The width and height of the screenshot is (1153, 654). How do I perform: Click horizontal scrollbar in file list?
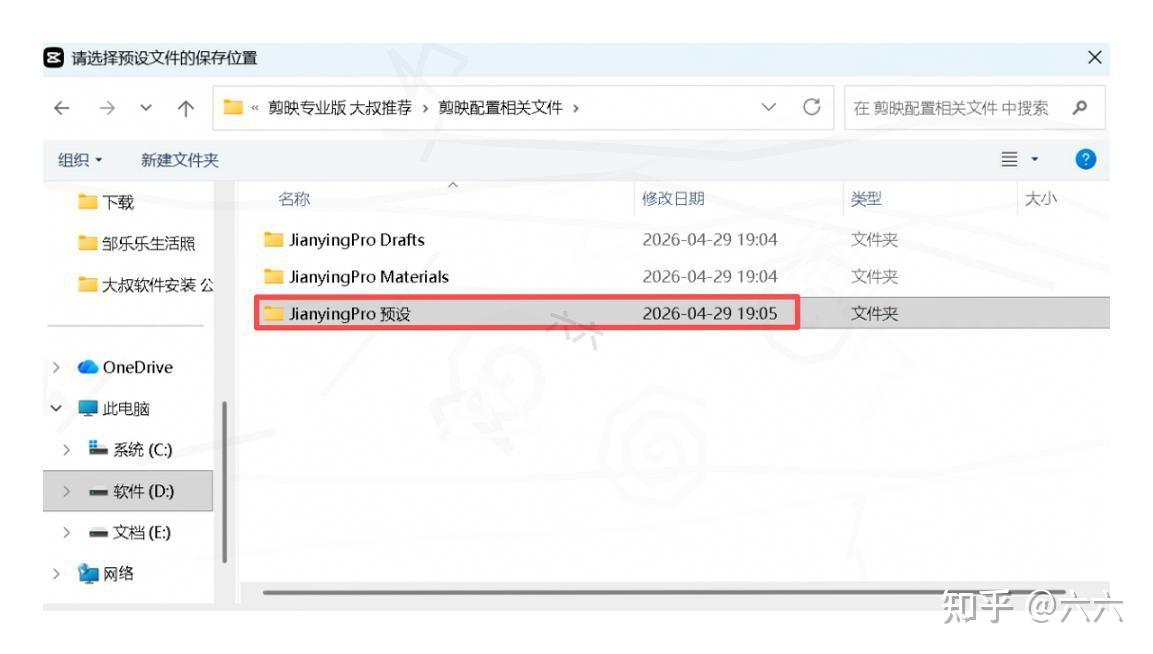(x=662, y=591)
